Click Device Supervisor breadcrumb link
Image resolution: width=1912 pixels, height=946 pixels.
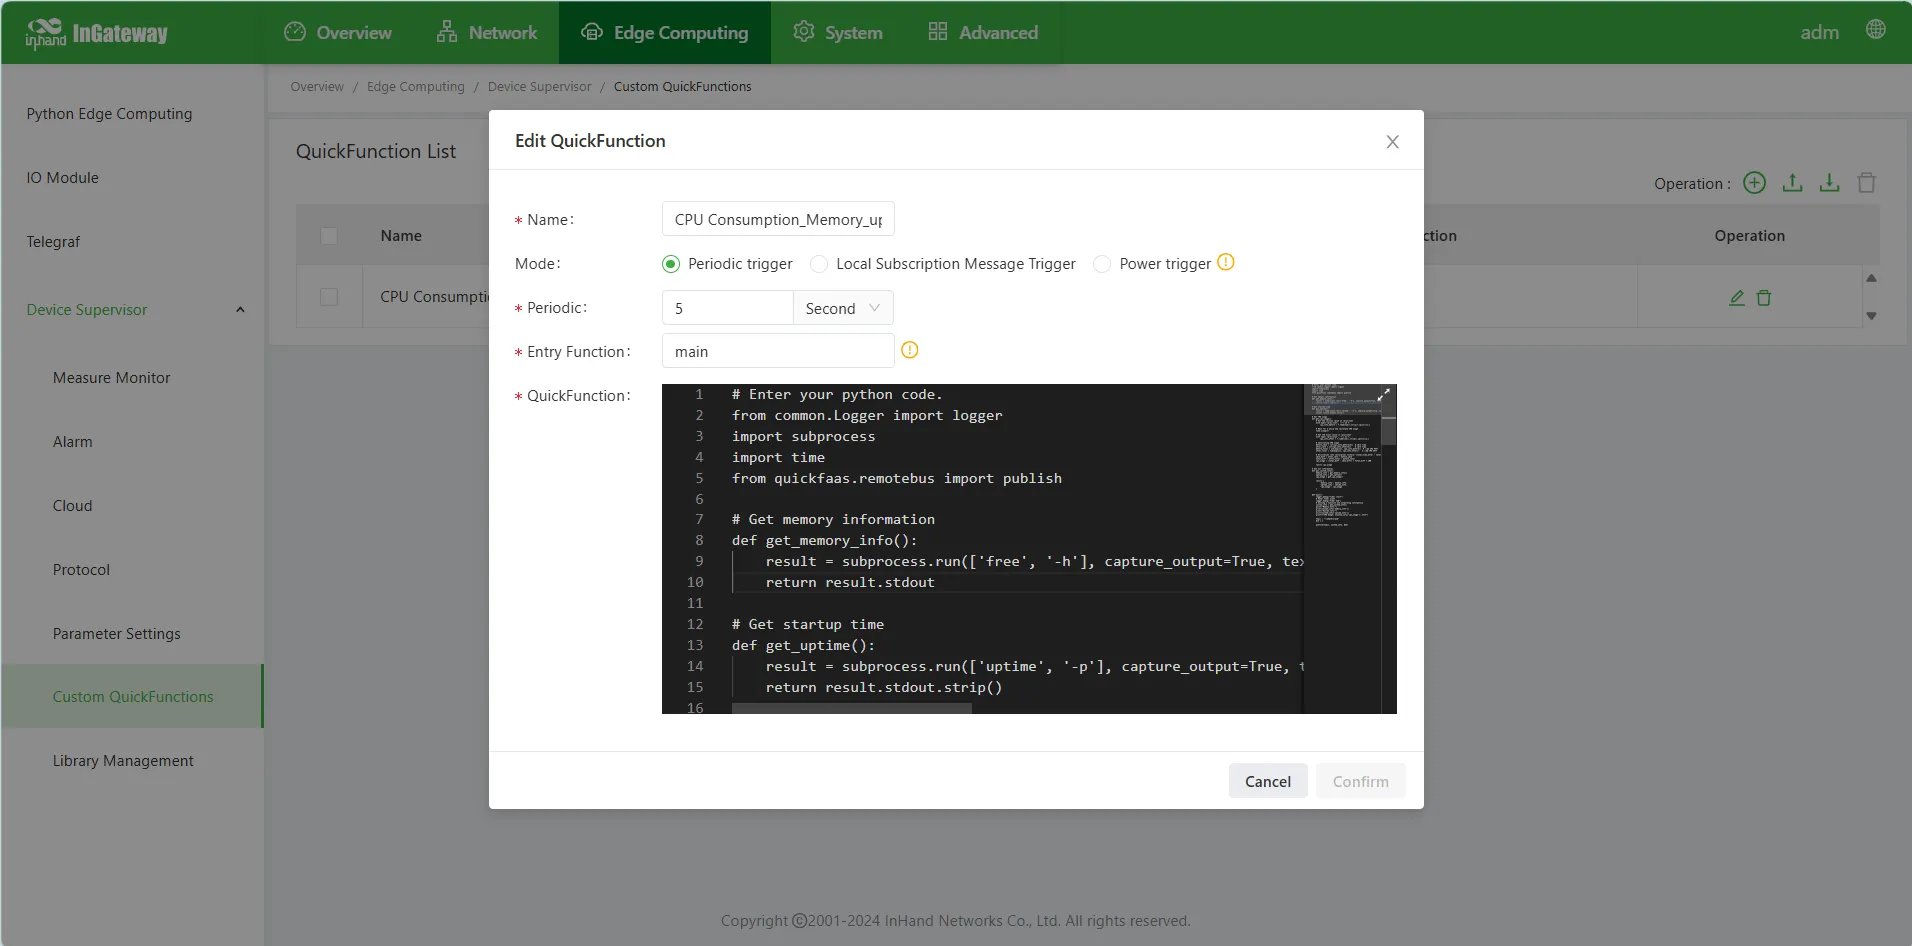pyautogui.click(x=539, y=87)
